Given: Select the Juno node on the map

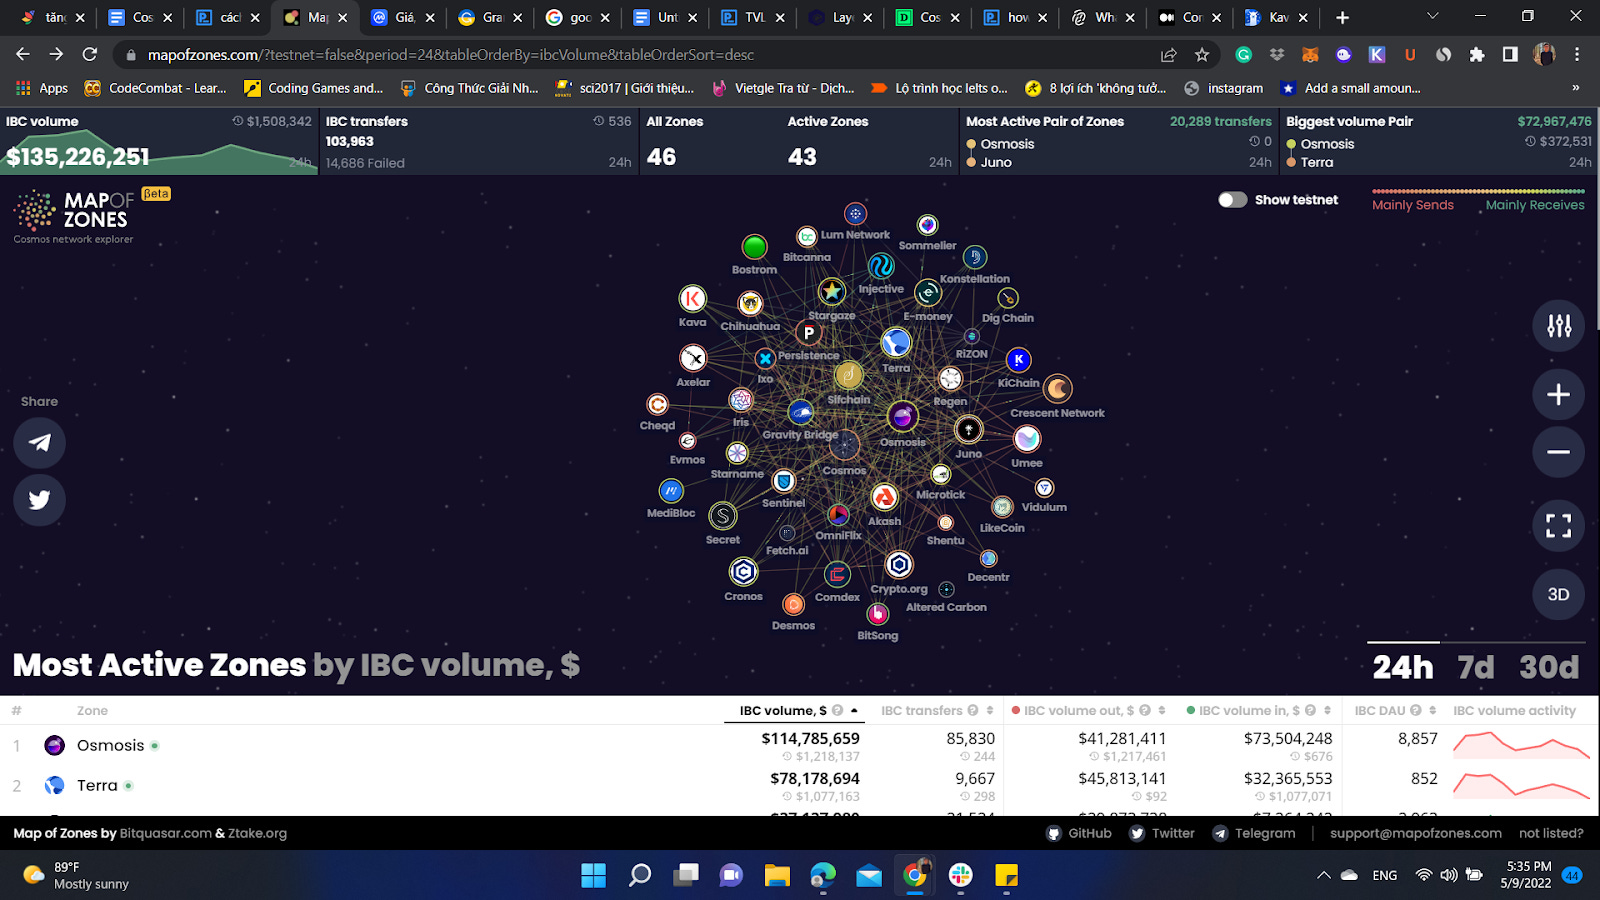Looking at the screenshot, I should coord(968,430).
